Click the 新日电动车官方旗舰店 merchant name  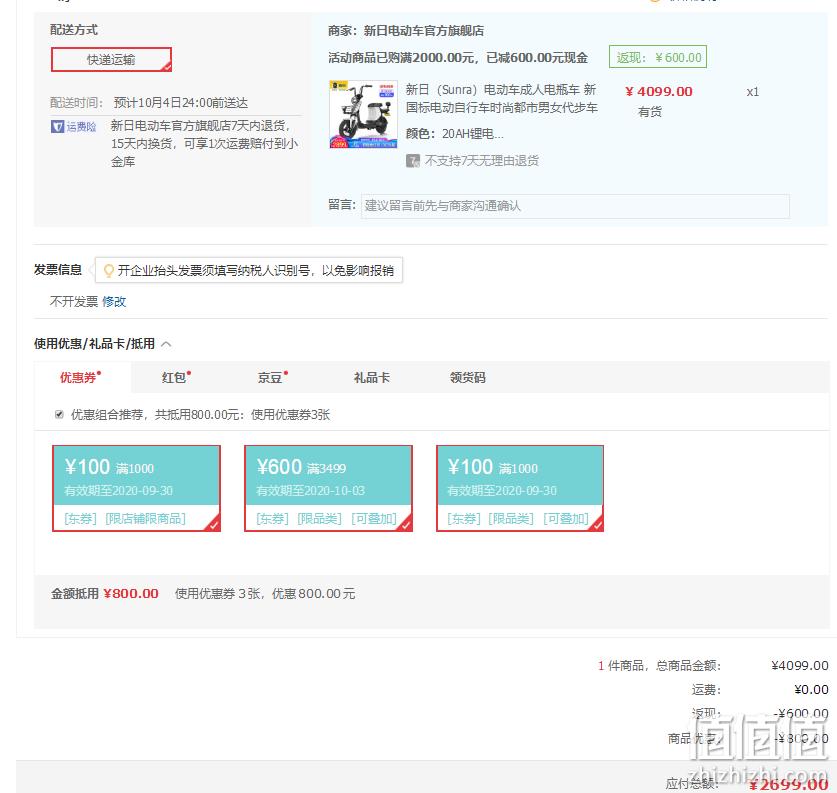[424, 30]
